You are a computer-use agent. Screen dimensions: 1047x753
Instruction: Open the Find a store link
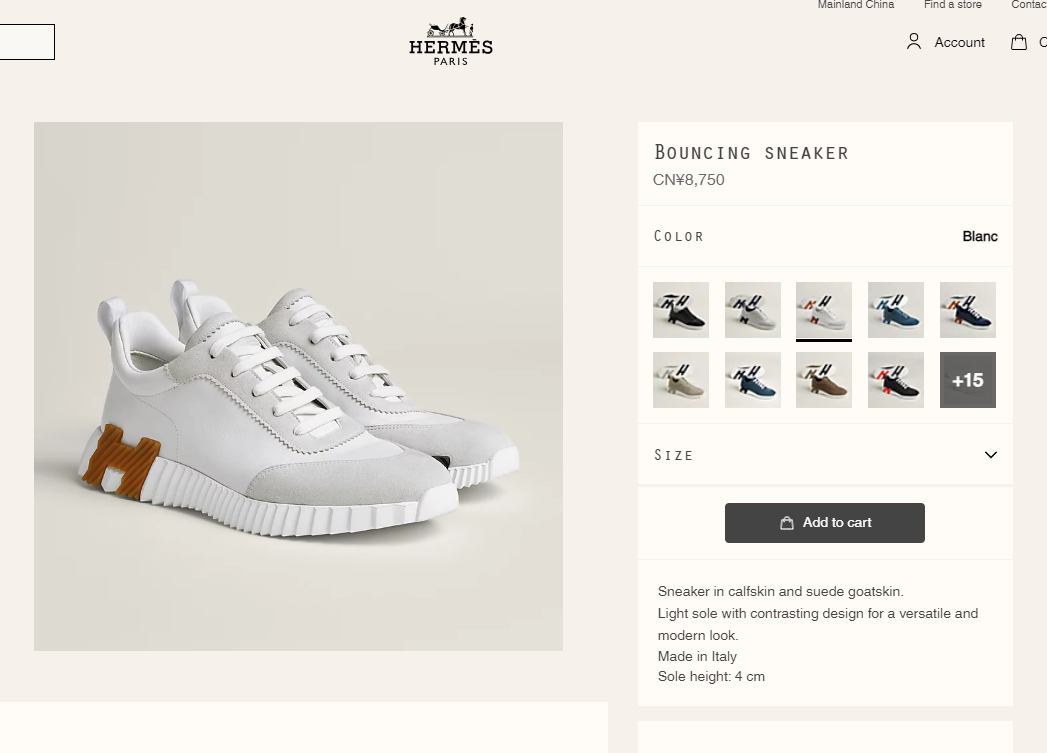click(952, 5)
